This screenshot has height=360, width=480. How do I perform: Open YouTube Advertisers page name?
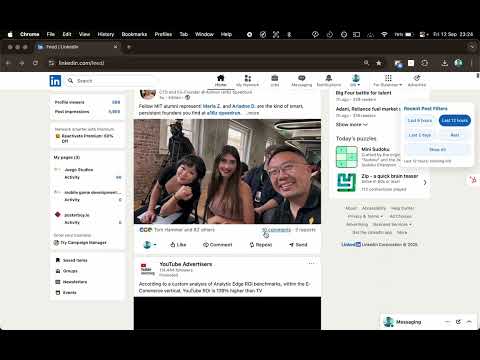(186, 264)
